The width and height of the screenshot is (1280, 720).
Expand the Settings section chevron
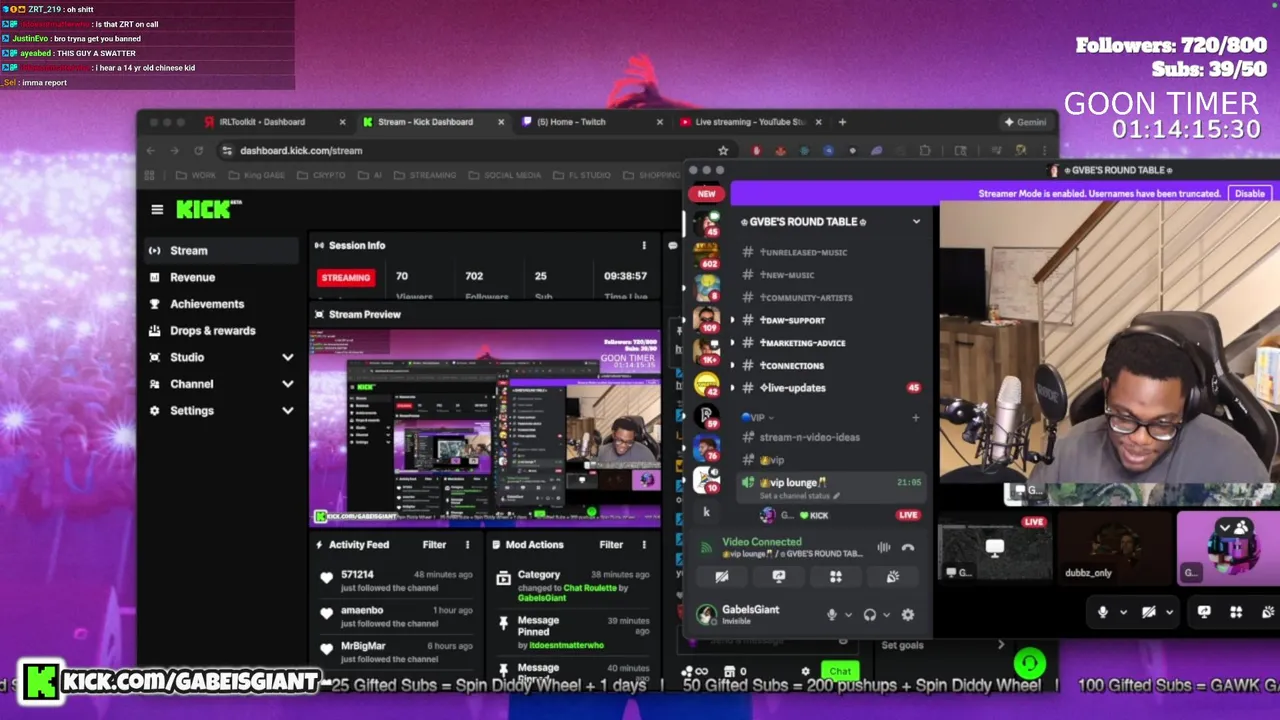288,411
